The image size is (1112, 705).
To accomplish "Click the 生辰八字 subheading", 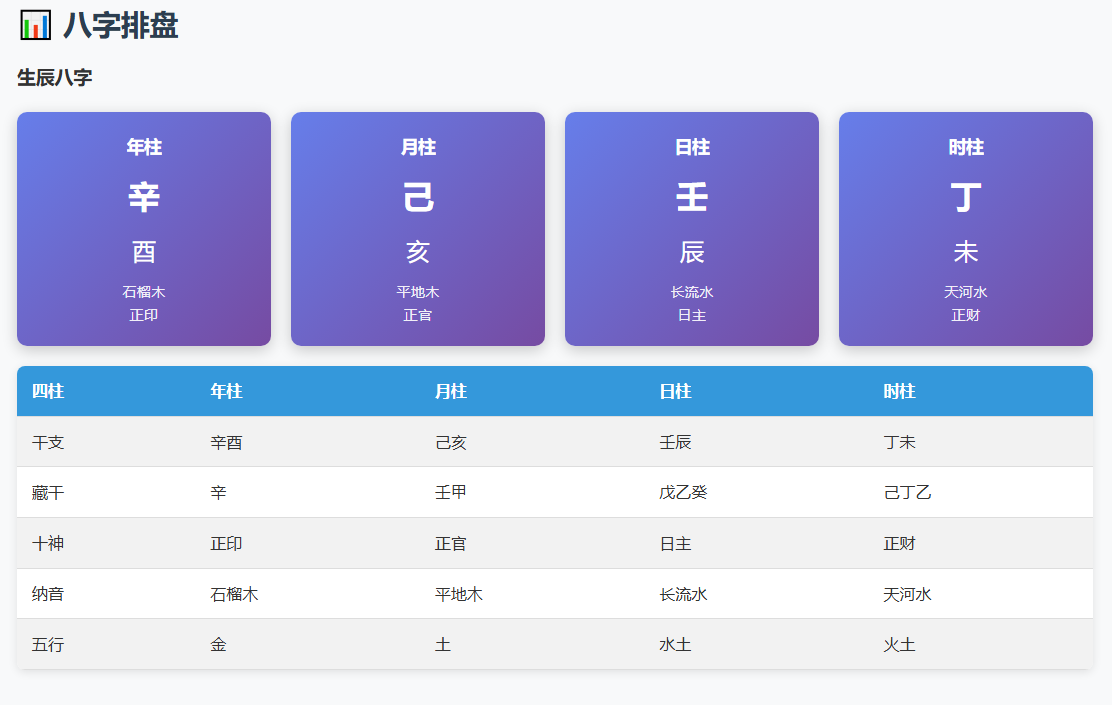I will [x=55, y=78].
